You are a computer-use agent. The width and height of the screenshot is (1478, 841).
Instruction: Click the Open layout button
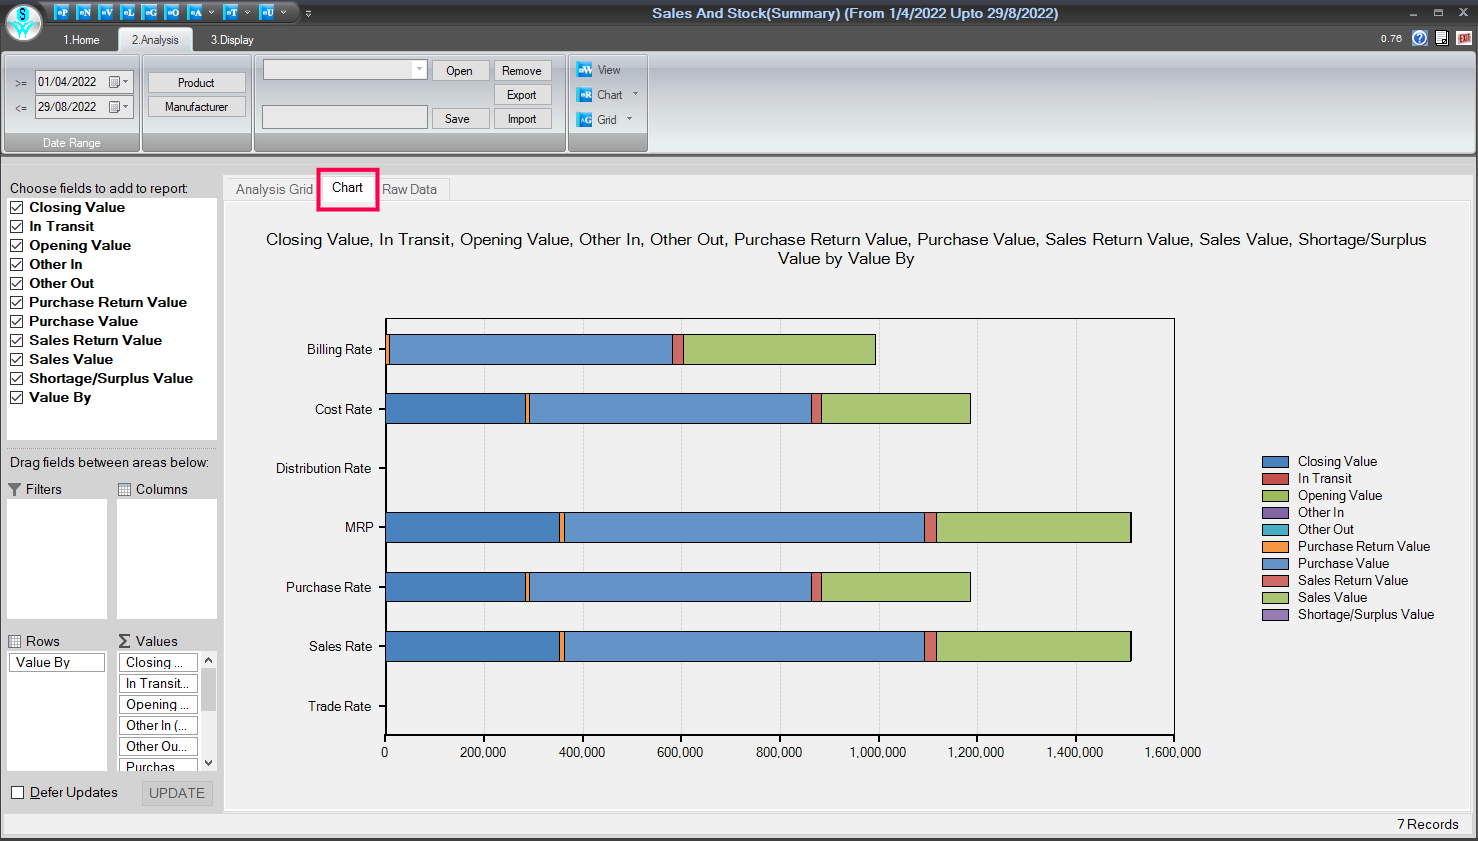pos(460,71)
